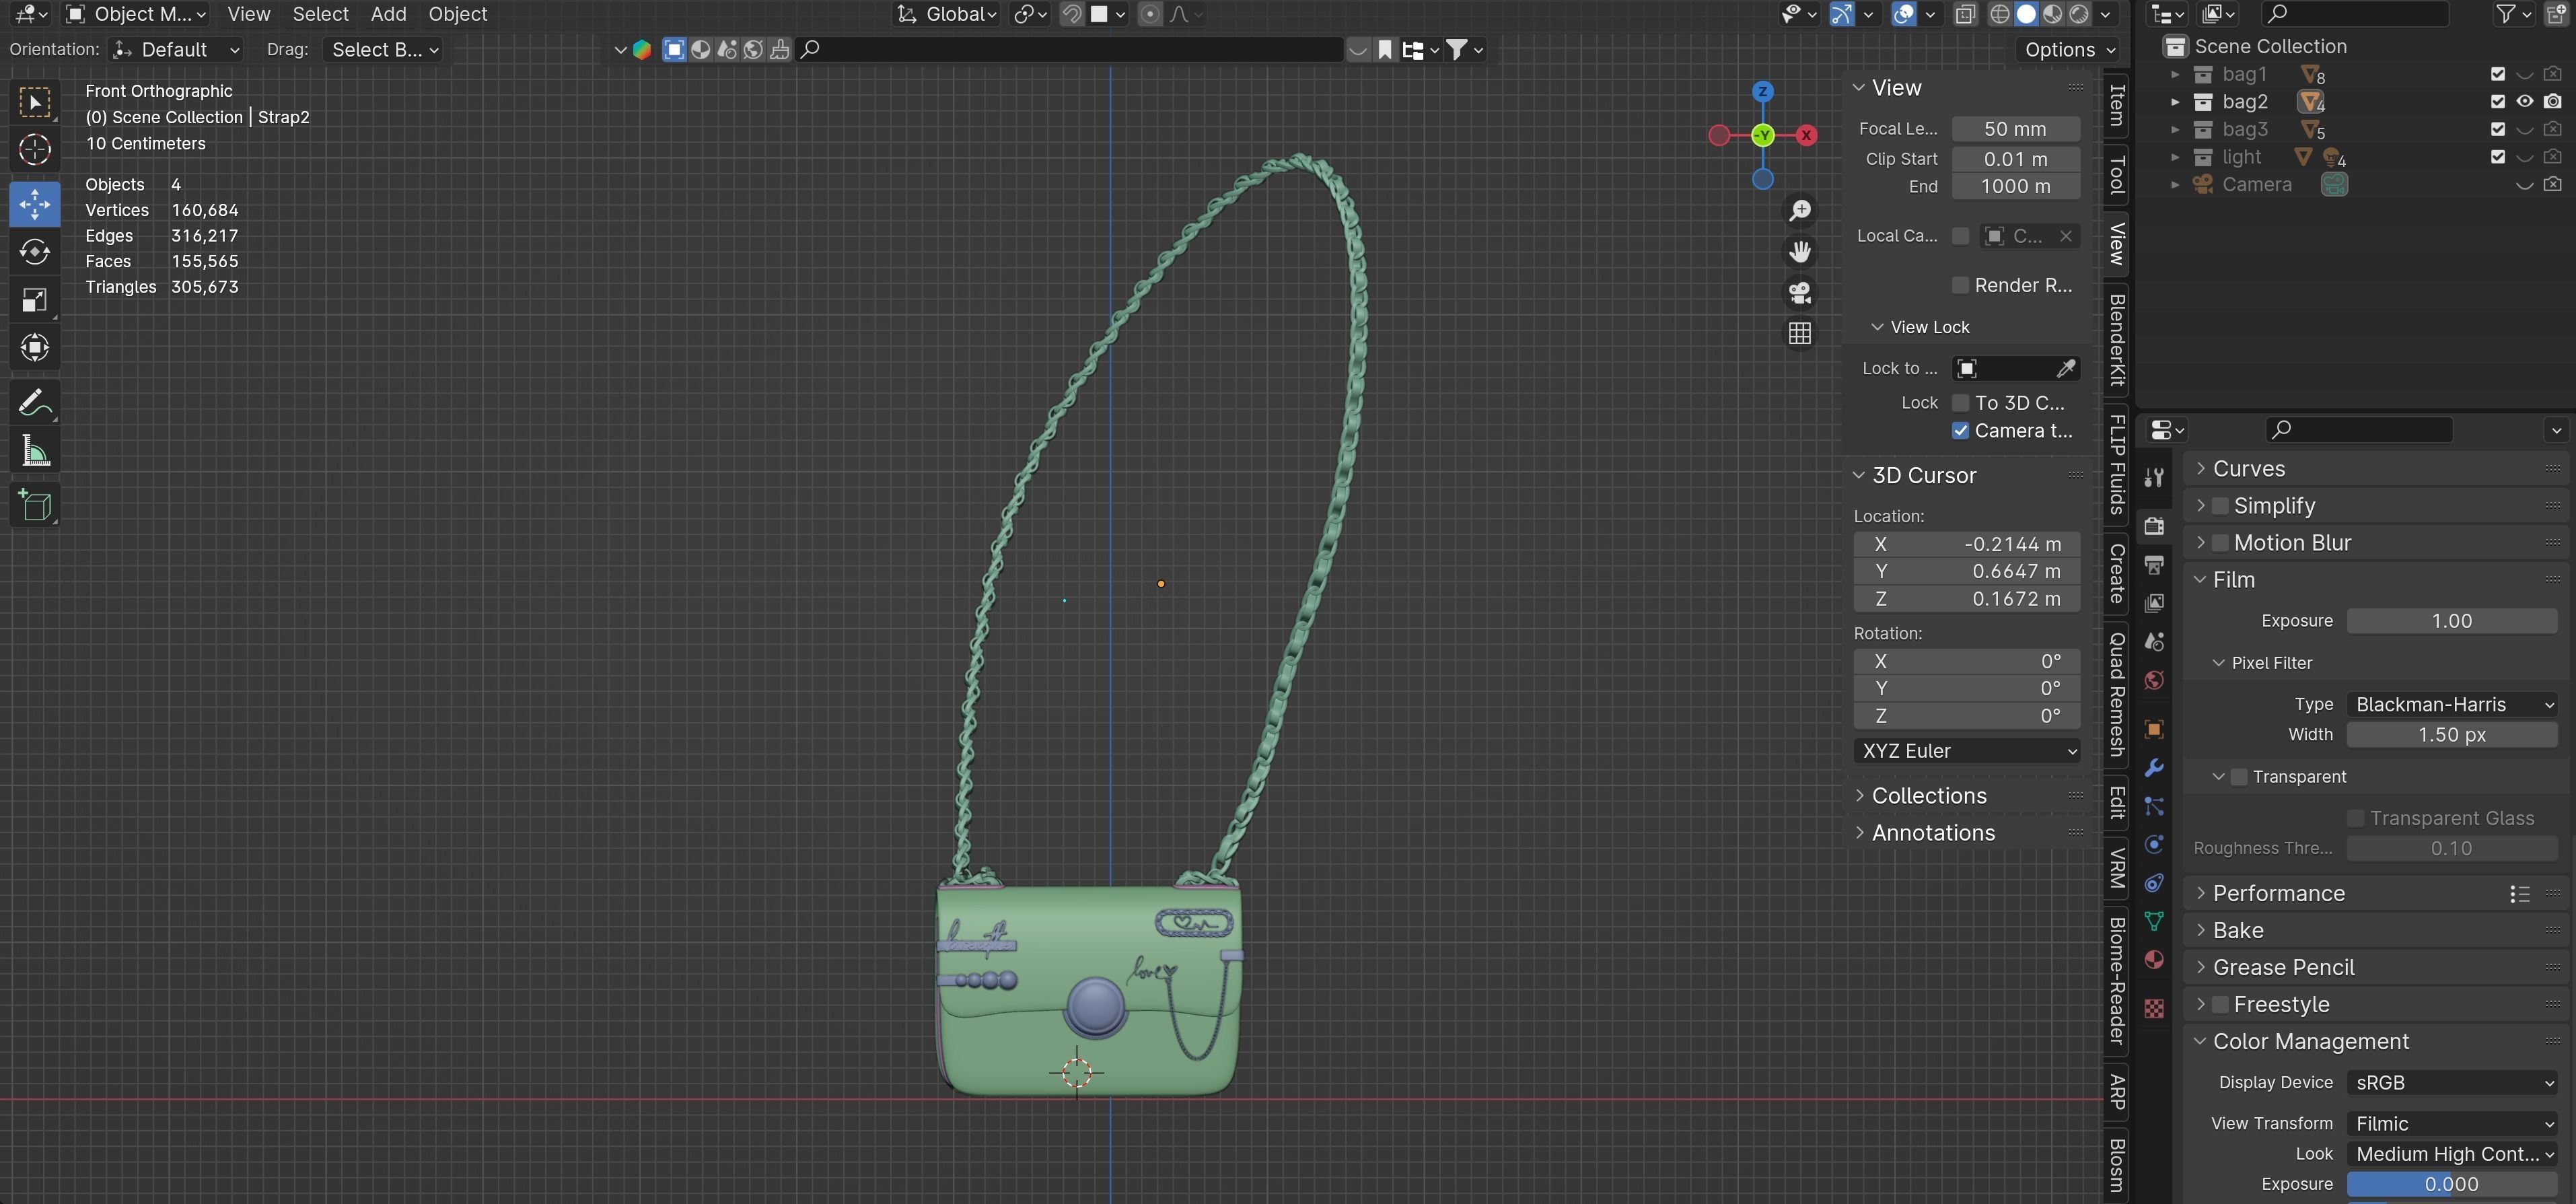Click the hand pan view icon

1800,251
